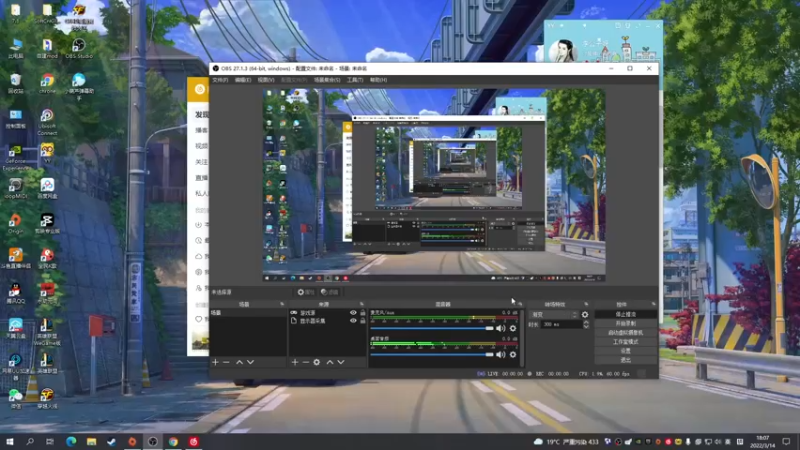This screenshot has height=450, width=800.
Task: Toggle 启动虚拟摄像机 virtual camera
Action: [x=626, y=333]
